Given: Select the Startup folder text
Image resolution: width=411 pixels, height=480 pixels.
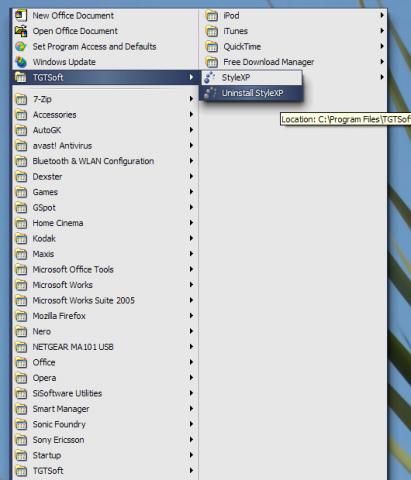Looking at the screenshot, I should [47, 455].
